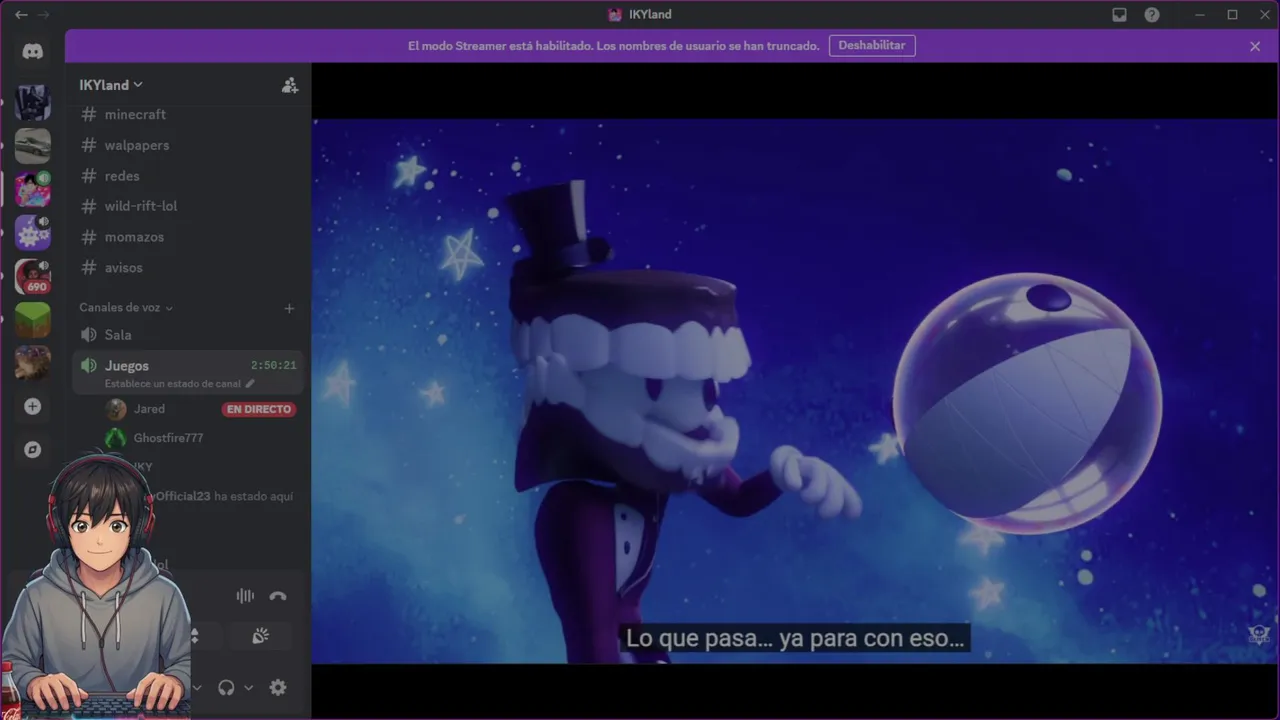Open the inbox icon in title bar

1120,15
